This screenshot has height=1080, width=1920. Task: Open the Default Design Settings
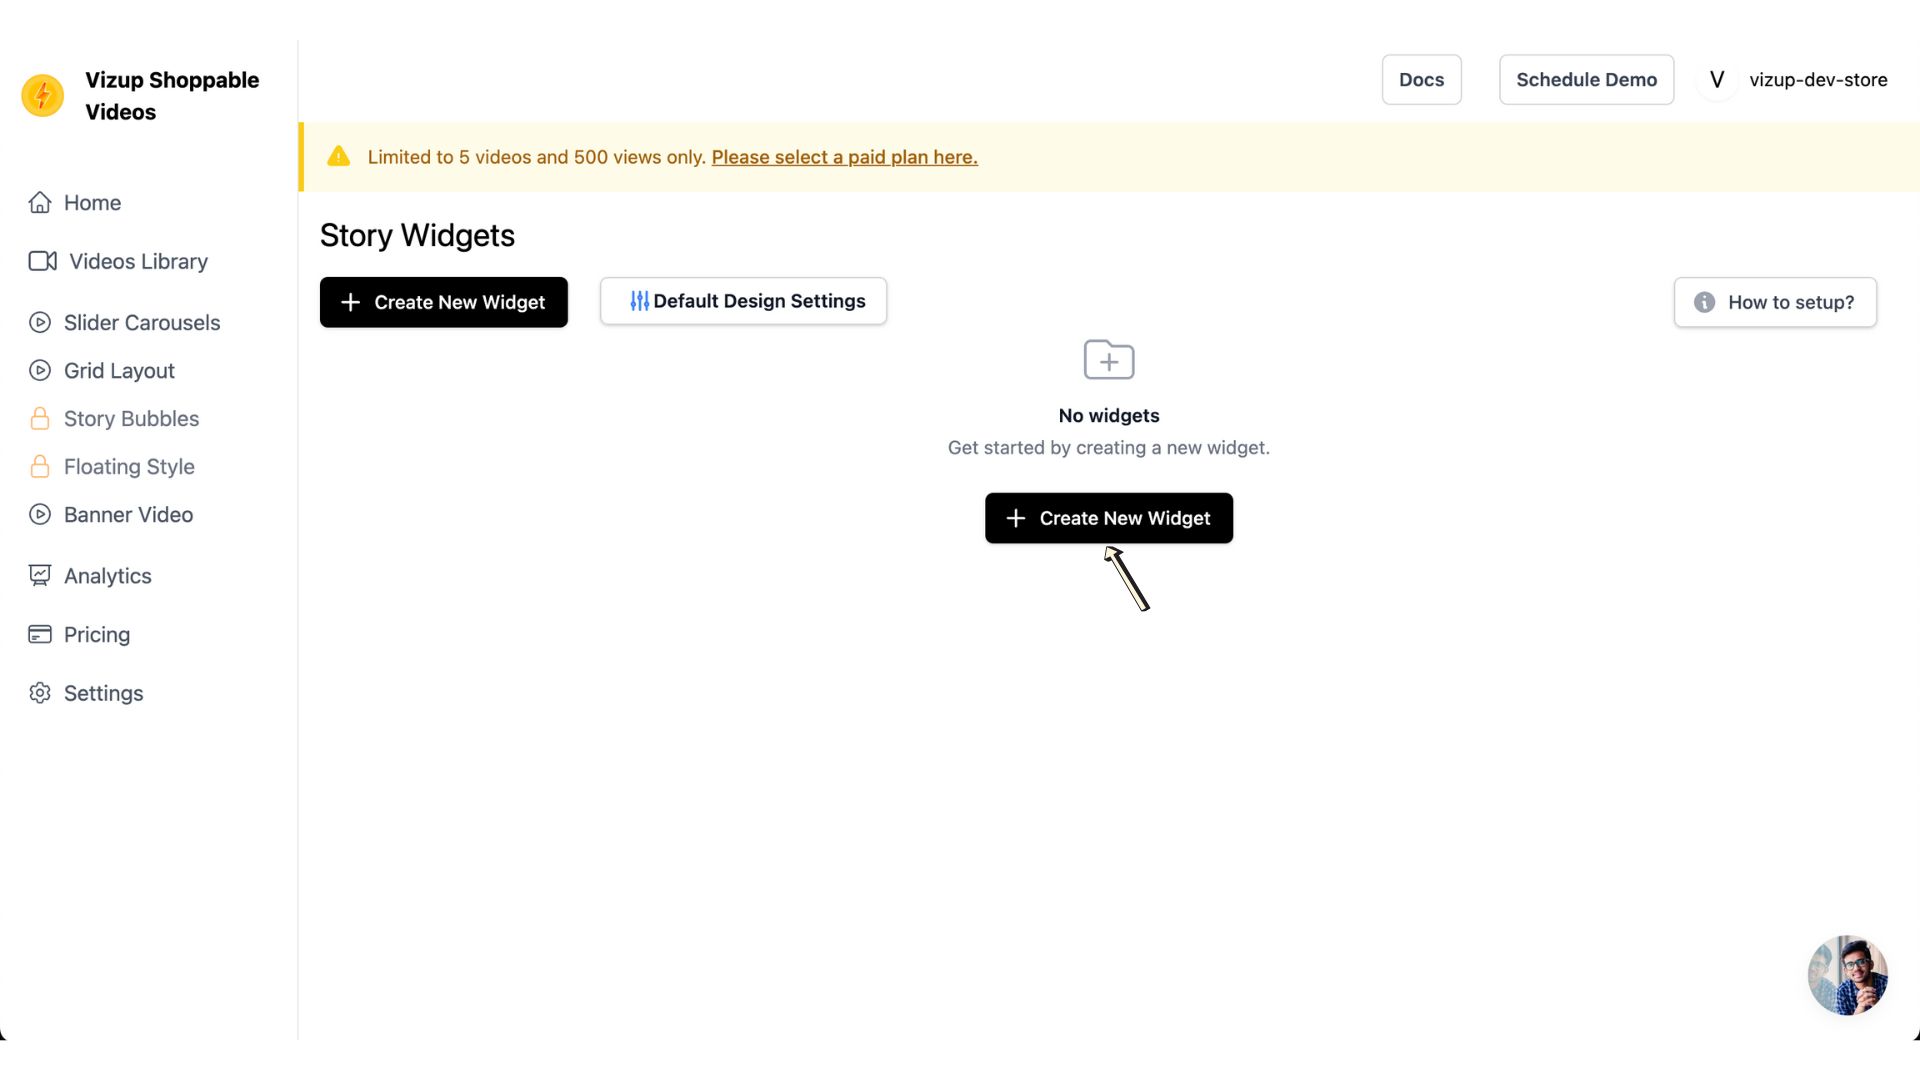[742, 301]
